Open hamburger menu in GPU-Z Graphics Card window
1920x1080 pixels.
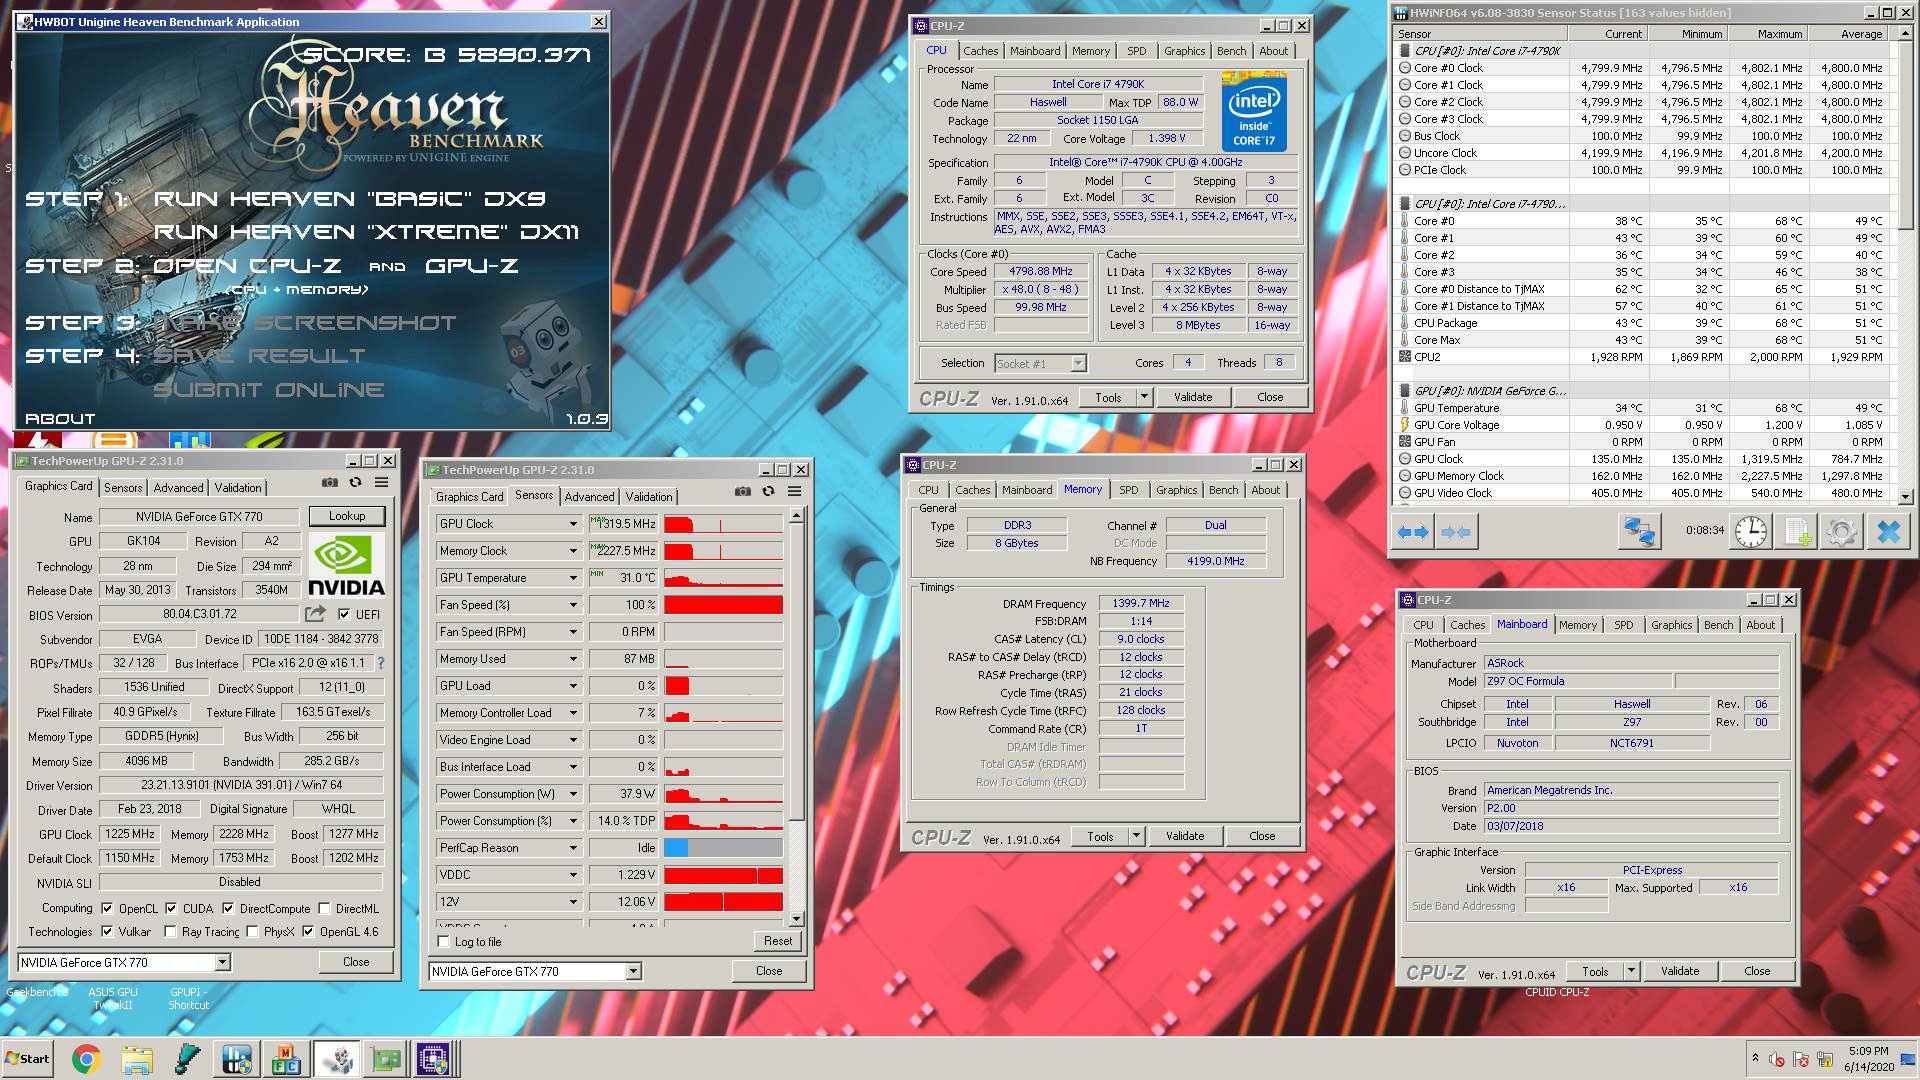pos(381,482)
